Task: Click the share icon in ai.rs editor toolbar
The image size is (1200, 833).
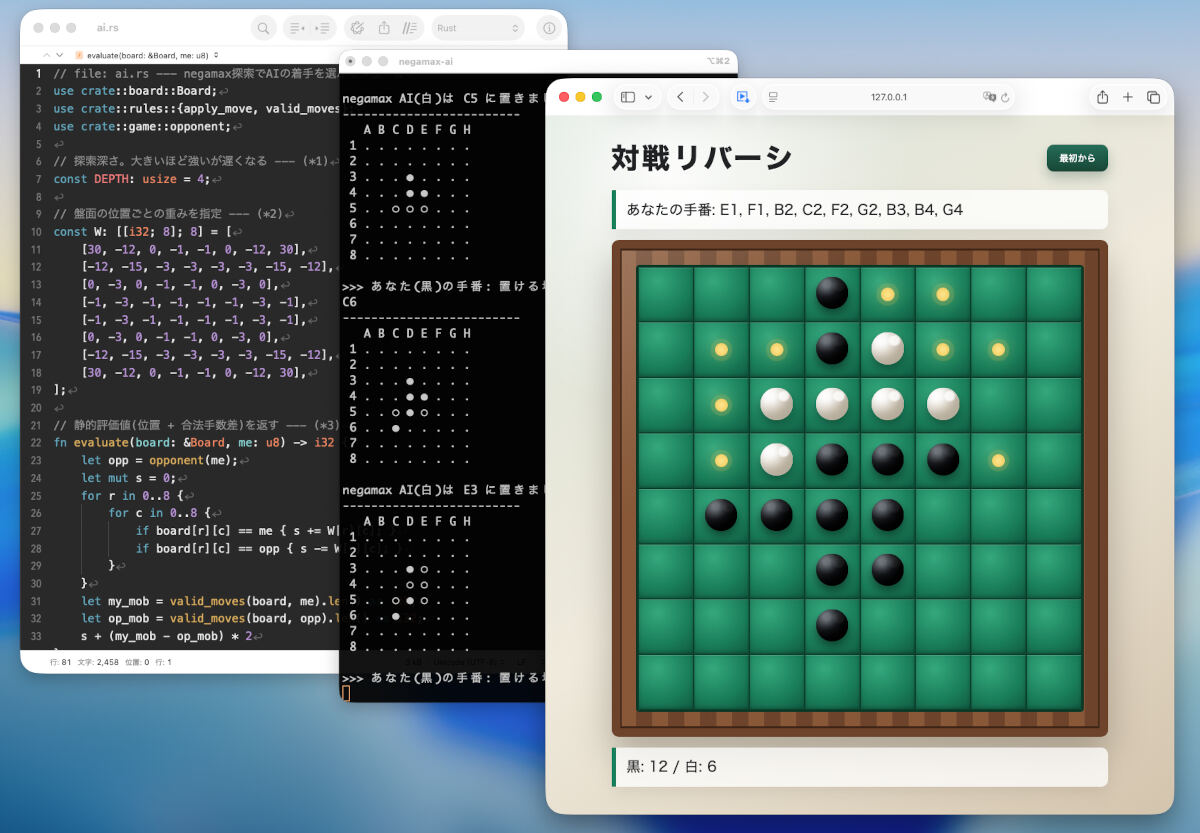Action: tap(384, 28)
